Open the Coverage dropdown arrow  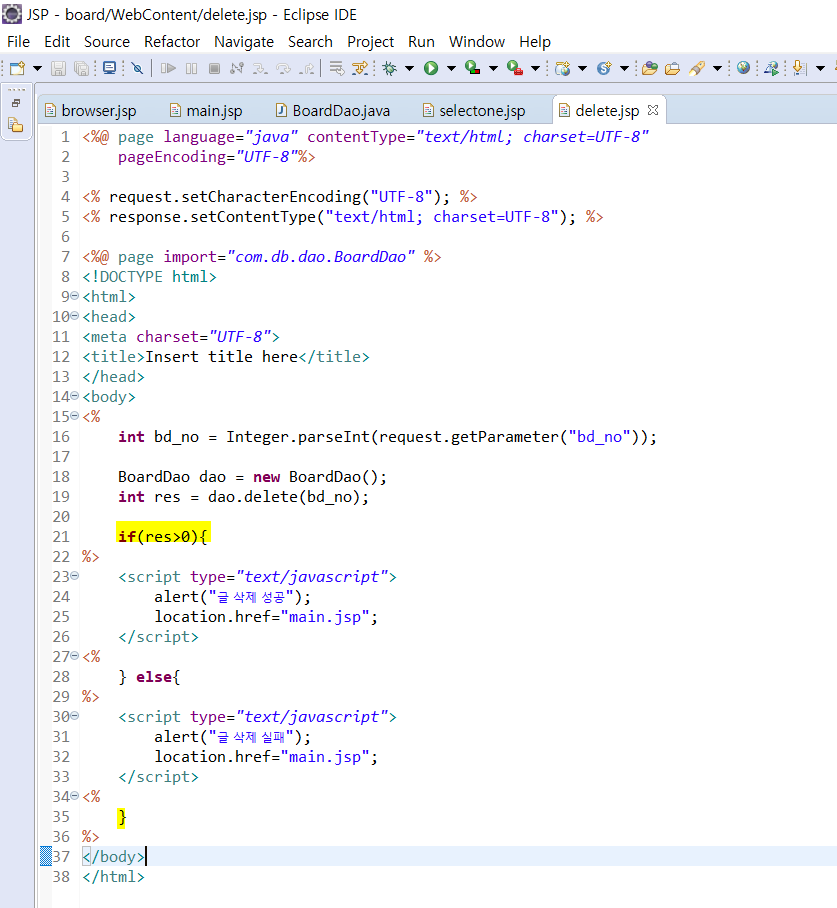(x=494, y=68)
